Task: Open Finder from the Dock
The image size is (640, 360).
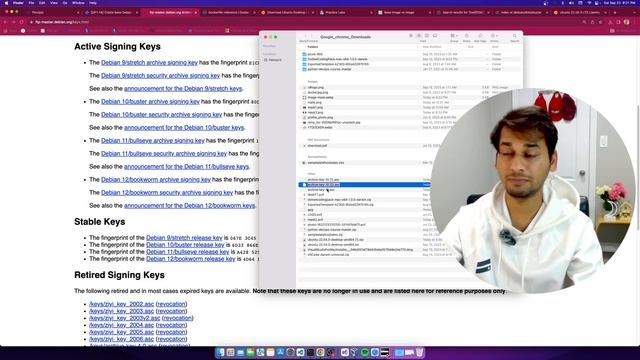Action: 220,352
